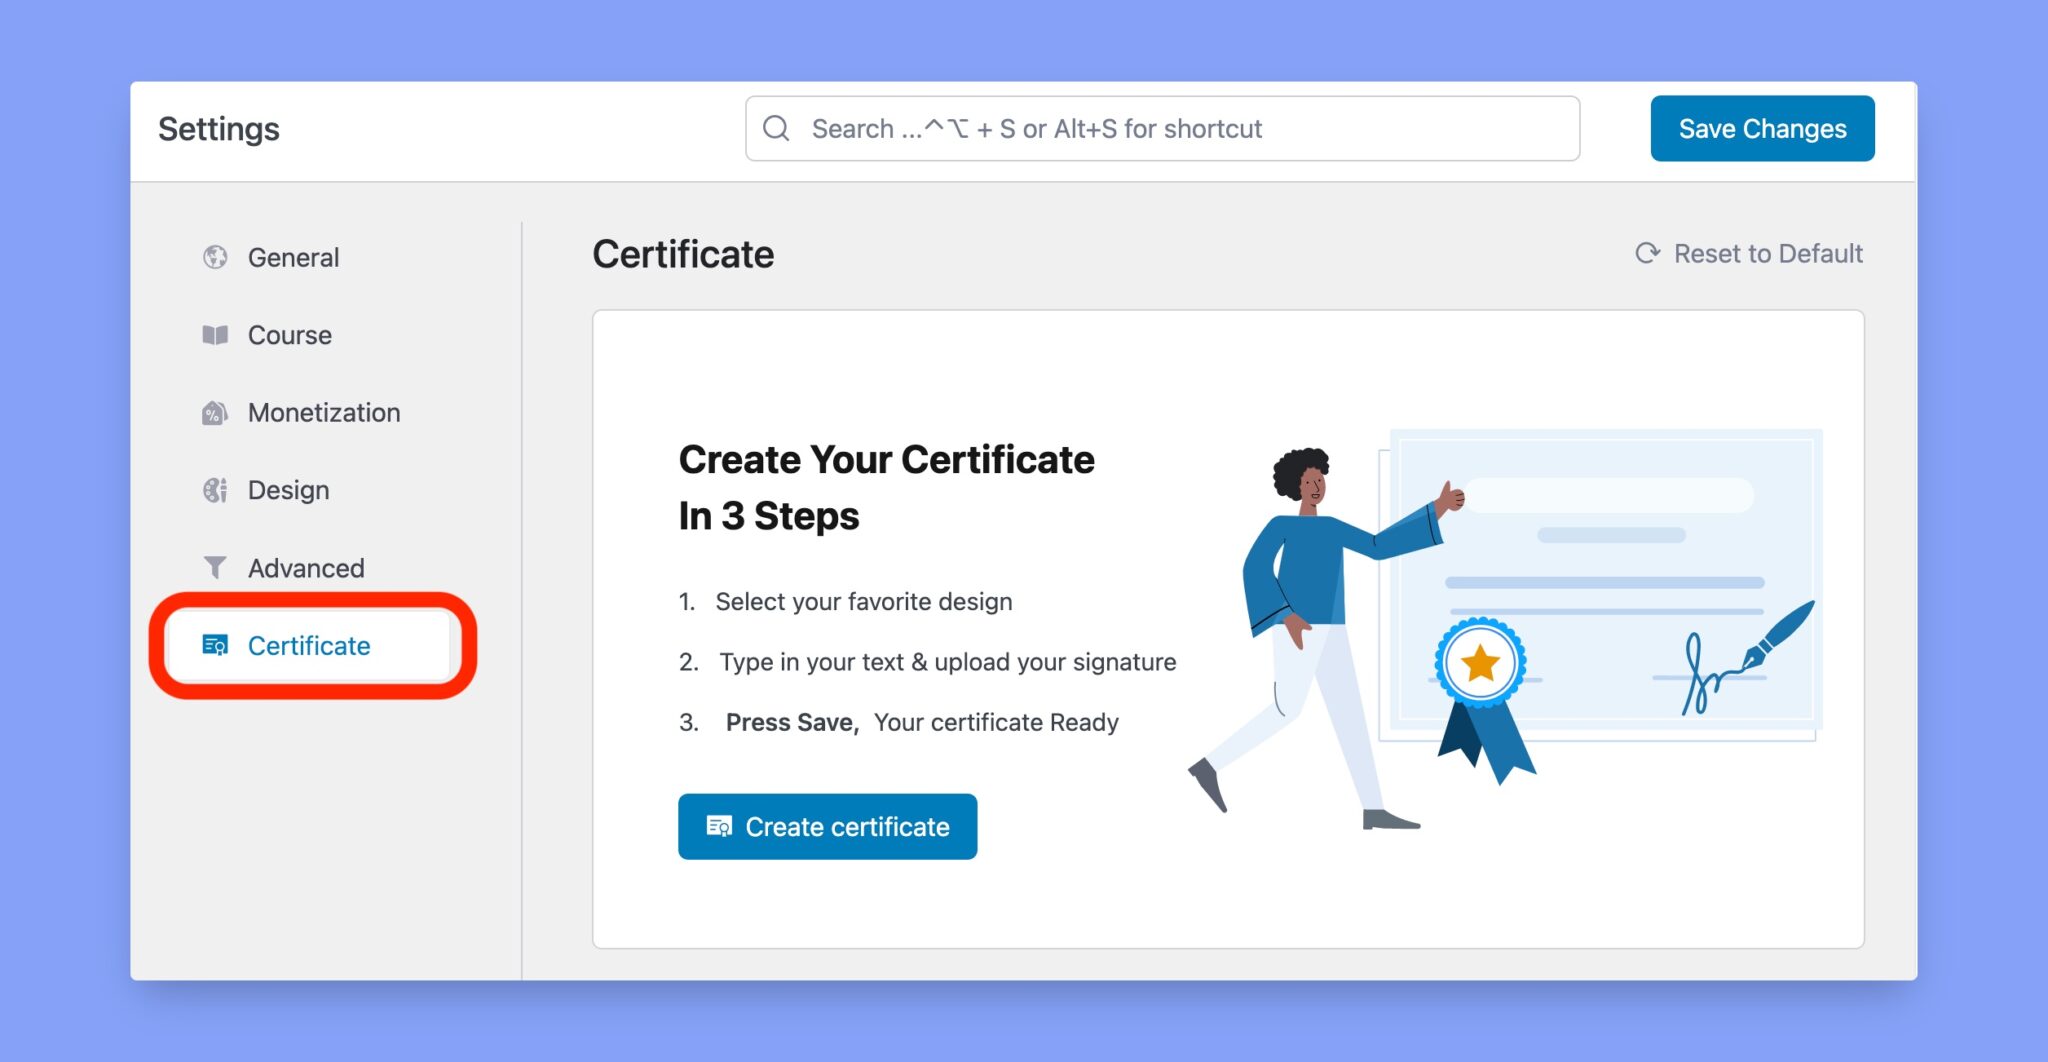The height and width of the screenshot is (1062, 2048).
Task: Navigate to Advanced settings
Action: pyautogui.click(x=305, y=567)
